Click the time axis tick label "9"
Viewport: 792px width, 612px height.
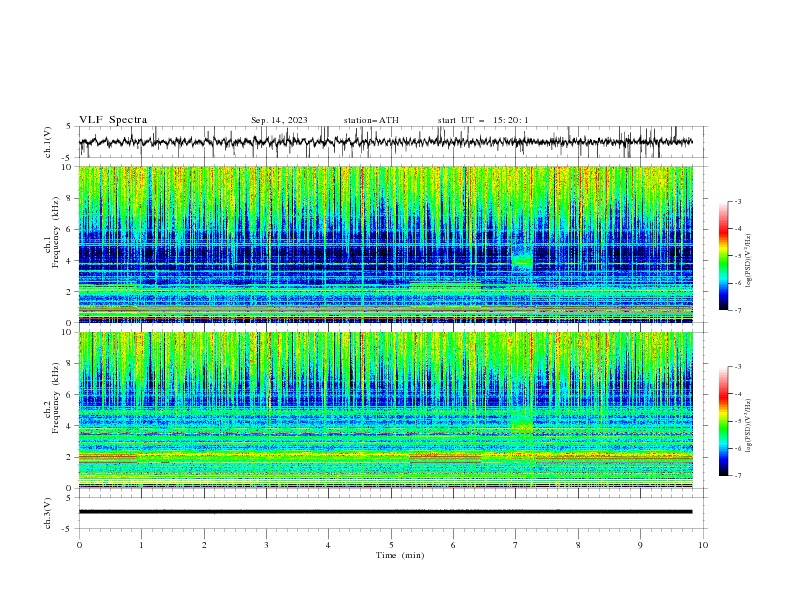point(640,545)
